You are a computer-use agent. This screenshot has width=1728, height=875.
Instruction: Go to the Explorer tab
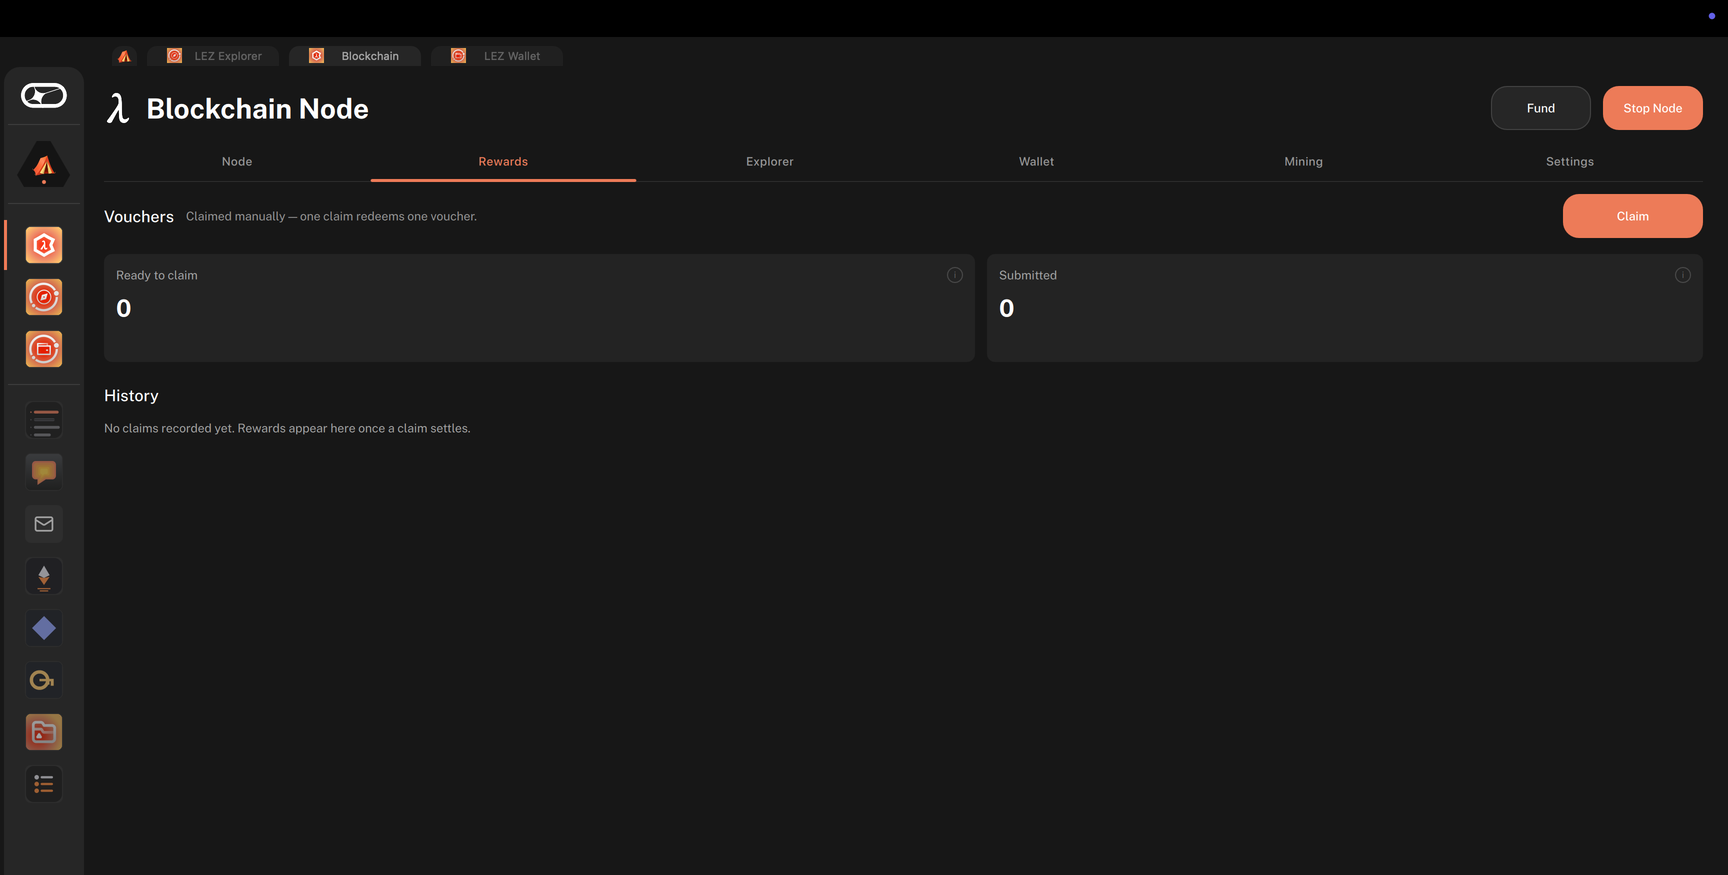pyautogui.click(x=770, y=162)
